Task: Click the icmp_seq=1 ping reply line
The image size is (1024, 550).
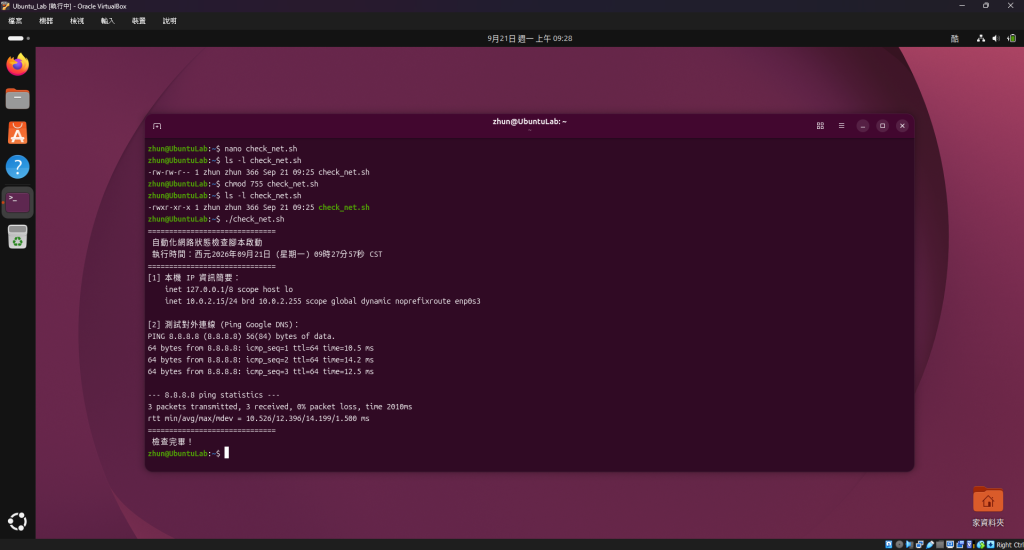Action: click(261, 348)
